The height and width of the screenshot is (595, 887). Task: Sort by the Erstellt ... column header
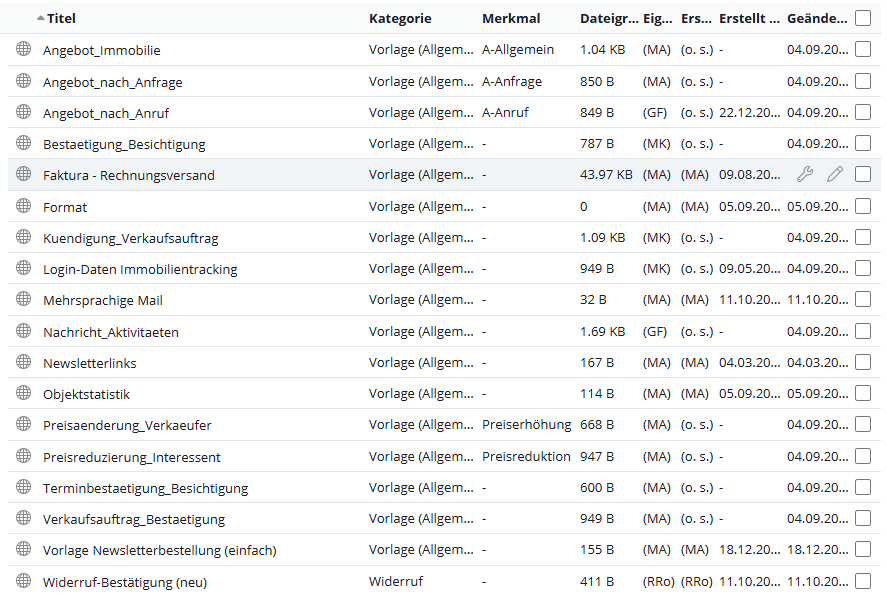tap(749, 18)
